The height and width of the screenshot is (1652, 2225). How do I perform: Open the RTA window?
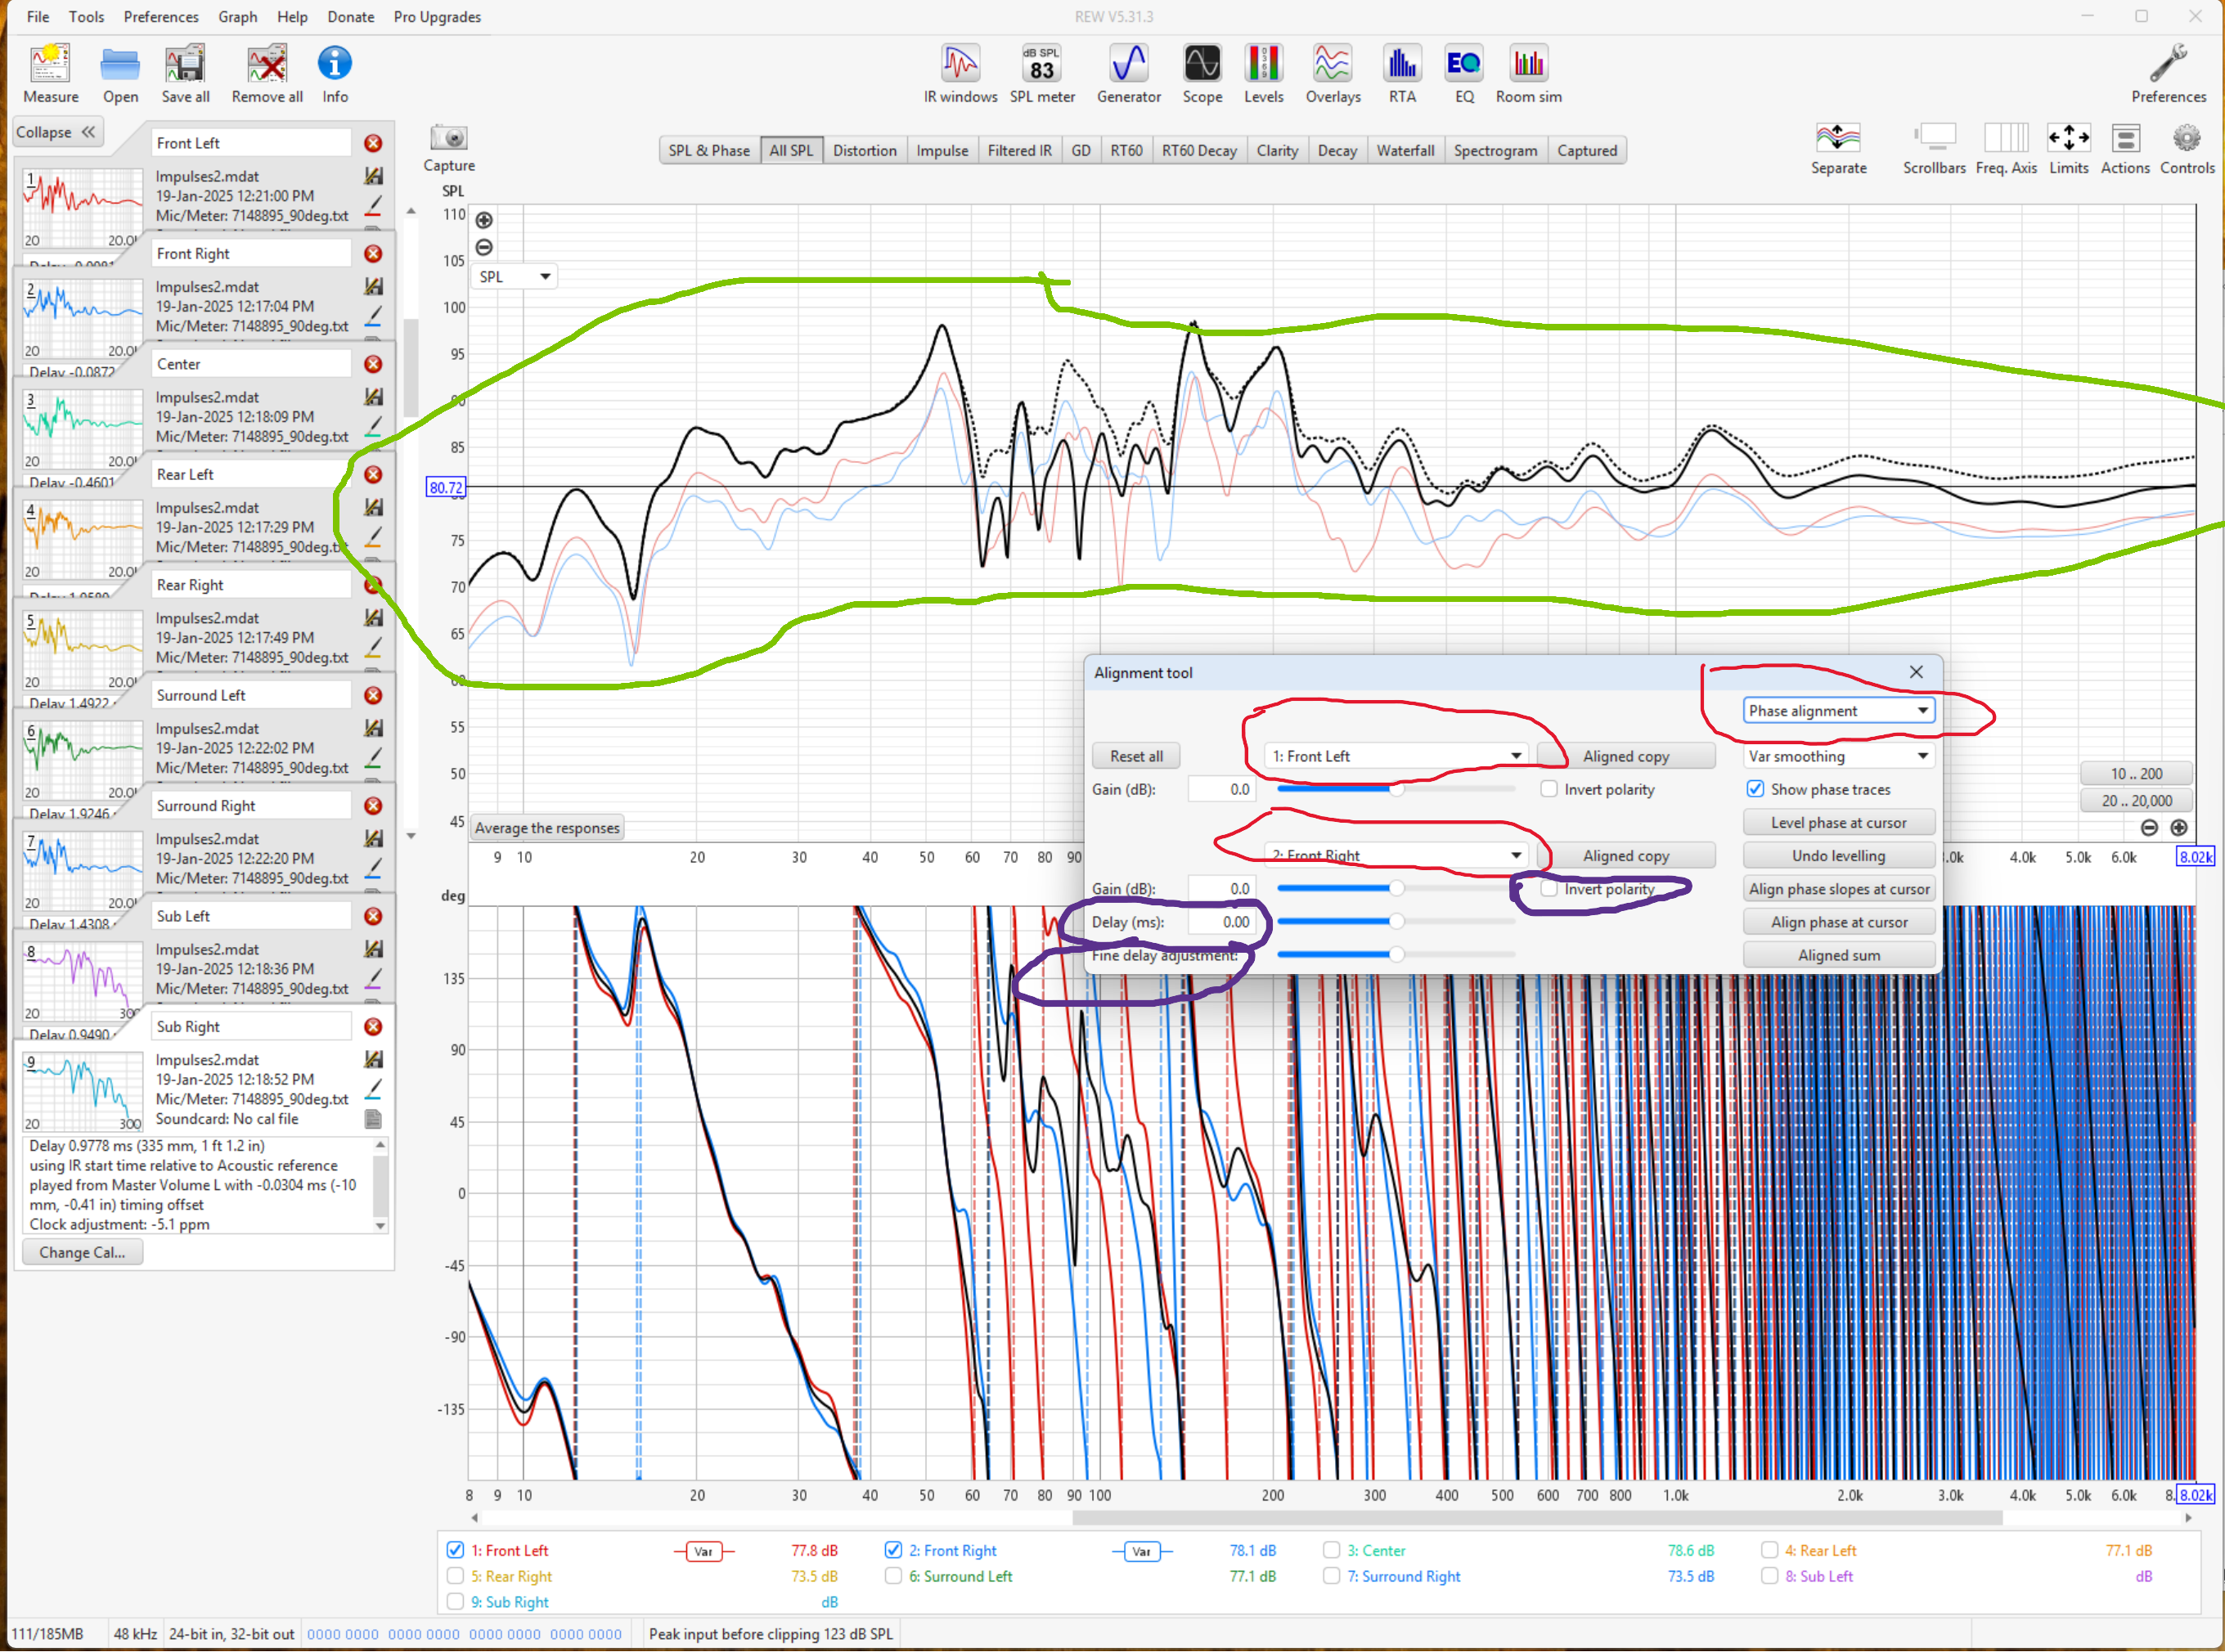click(1402, 73)
